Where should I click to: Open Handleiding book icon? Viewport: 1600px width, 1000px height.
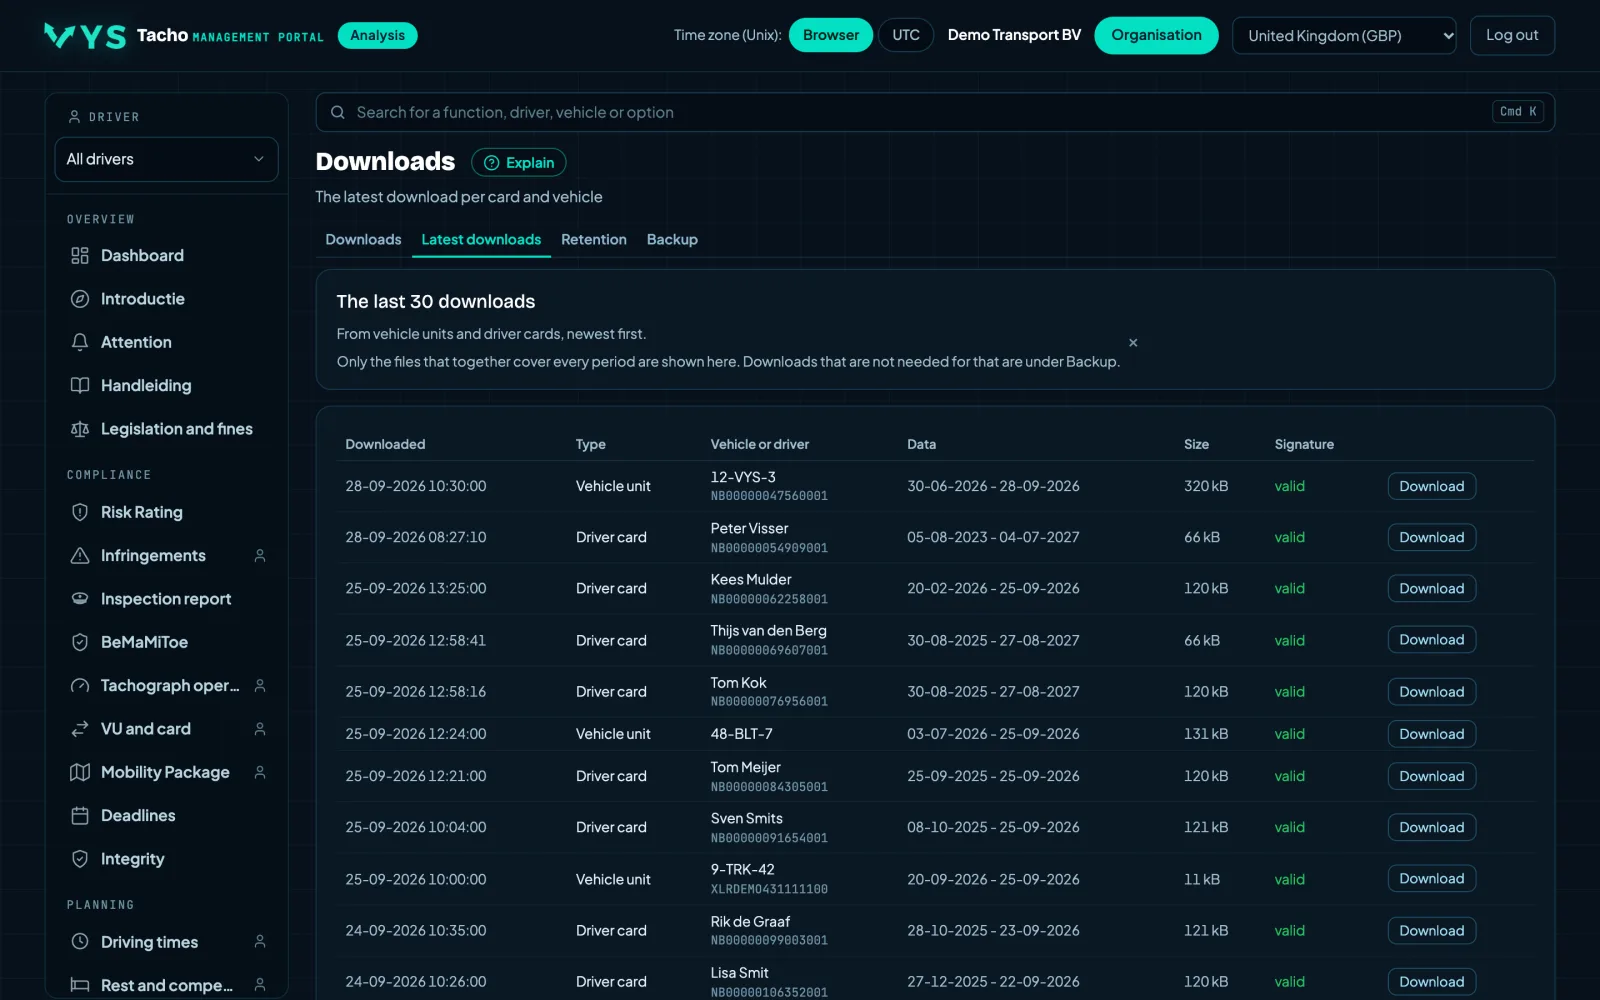pyautogui.click(x=80, y=385)
